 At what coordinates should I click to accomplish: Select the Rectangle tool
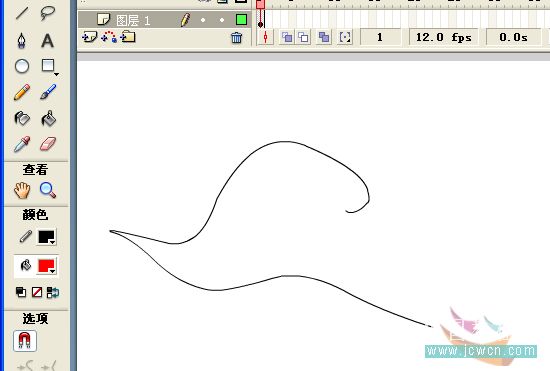click(x=48, y=66)
